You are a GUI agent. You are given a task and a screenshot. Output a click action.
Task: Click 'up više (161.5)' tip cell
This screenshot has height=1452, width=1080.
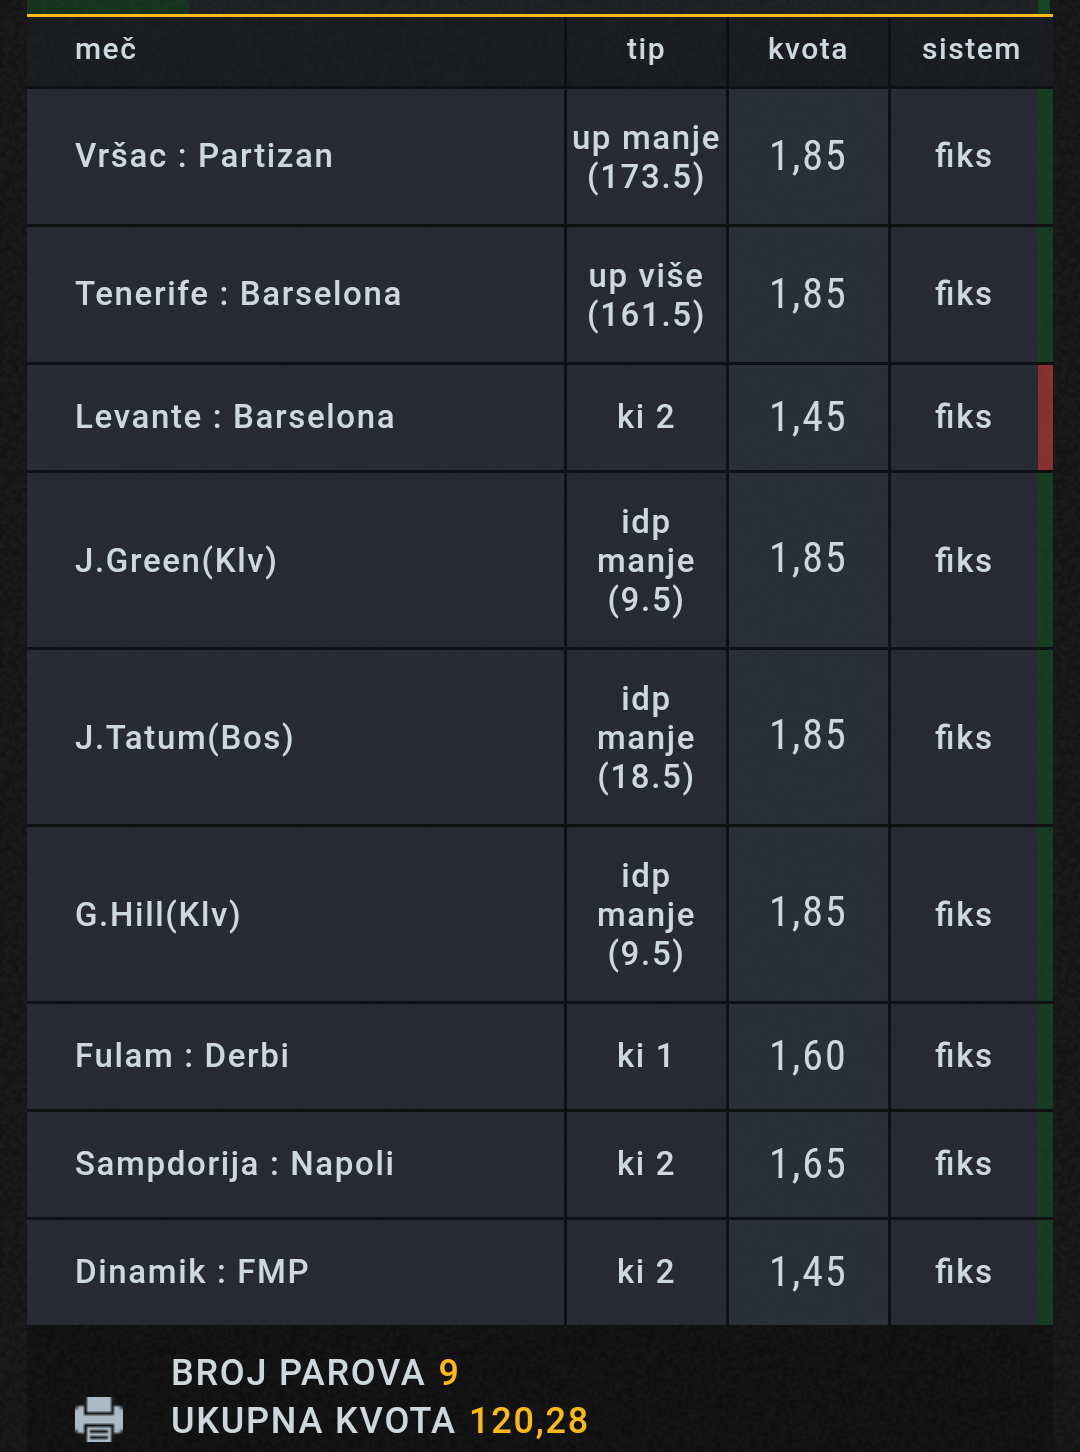pos(646,295)
